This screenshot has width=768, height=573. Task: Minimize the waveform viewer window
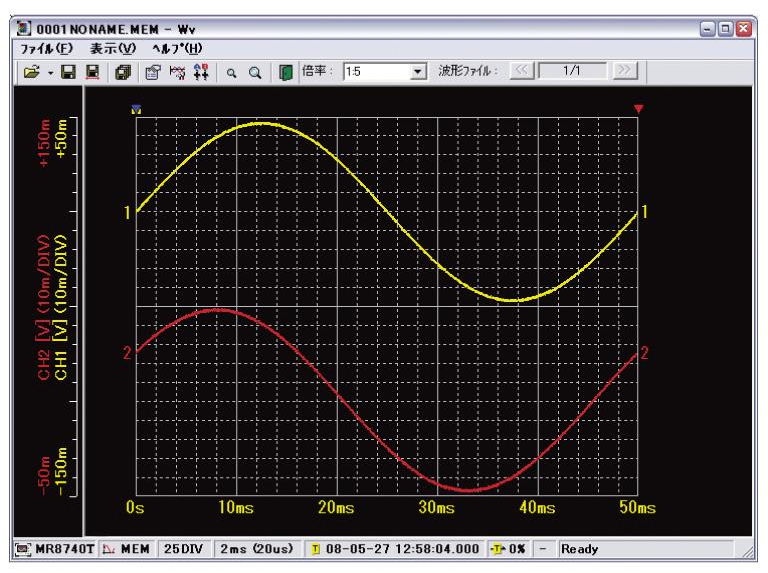[707, 29]
